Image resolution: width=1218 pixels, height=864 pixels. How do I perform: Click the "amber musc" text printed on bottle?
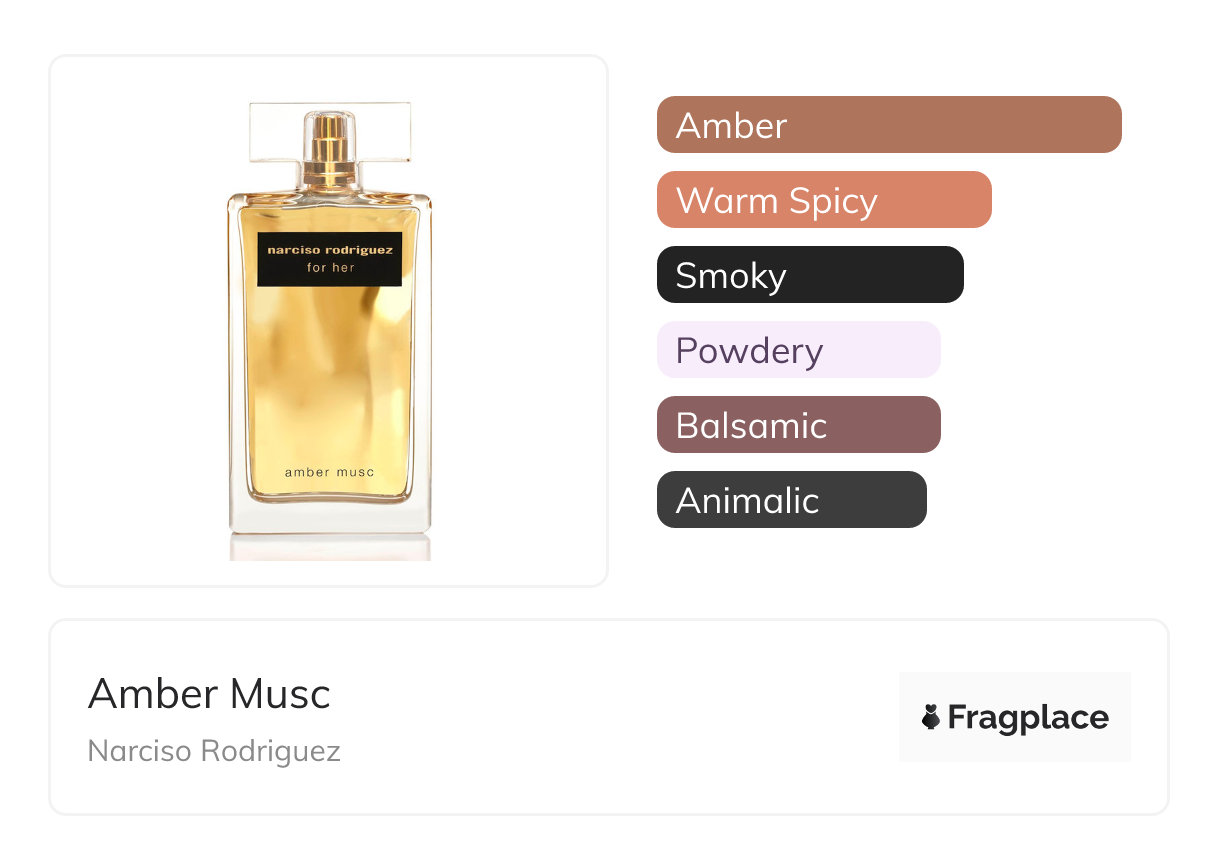click(x=329, y=472)
